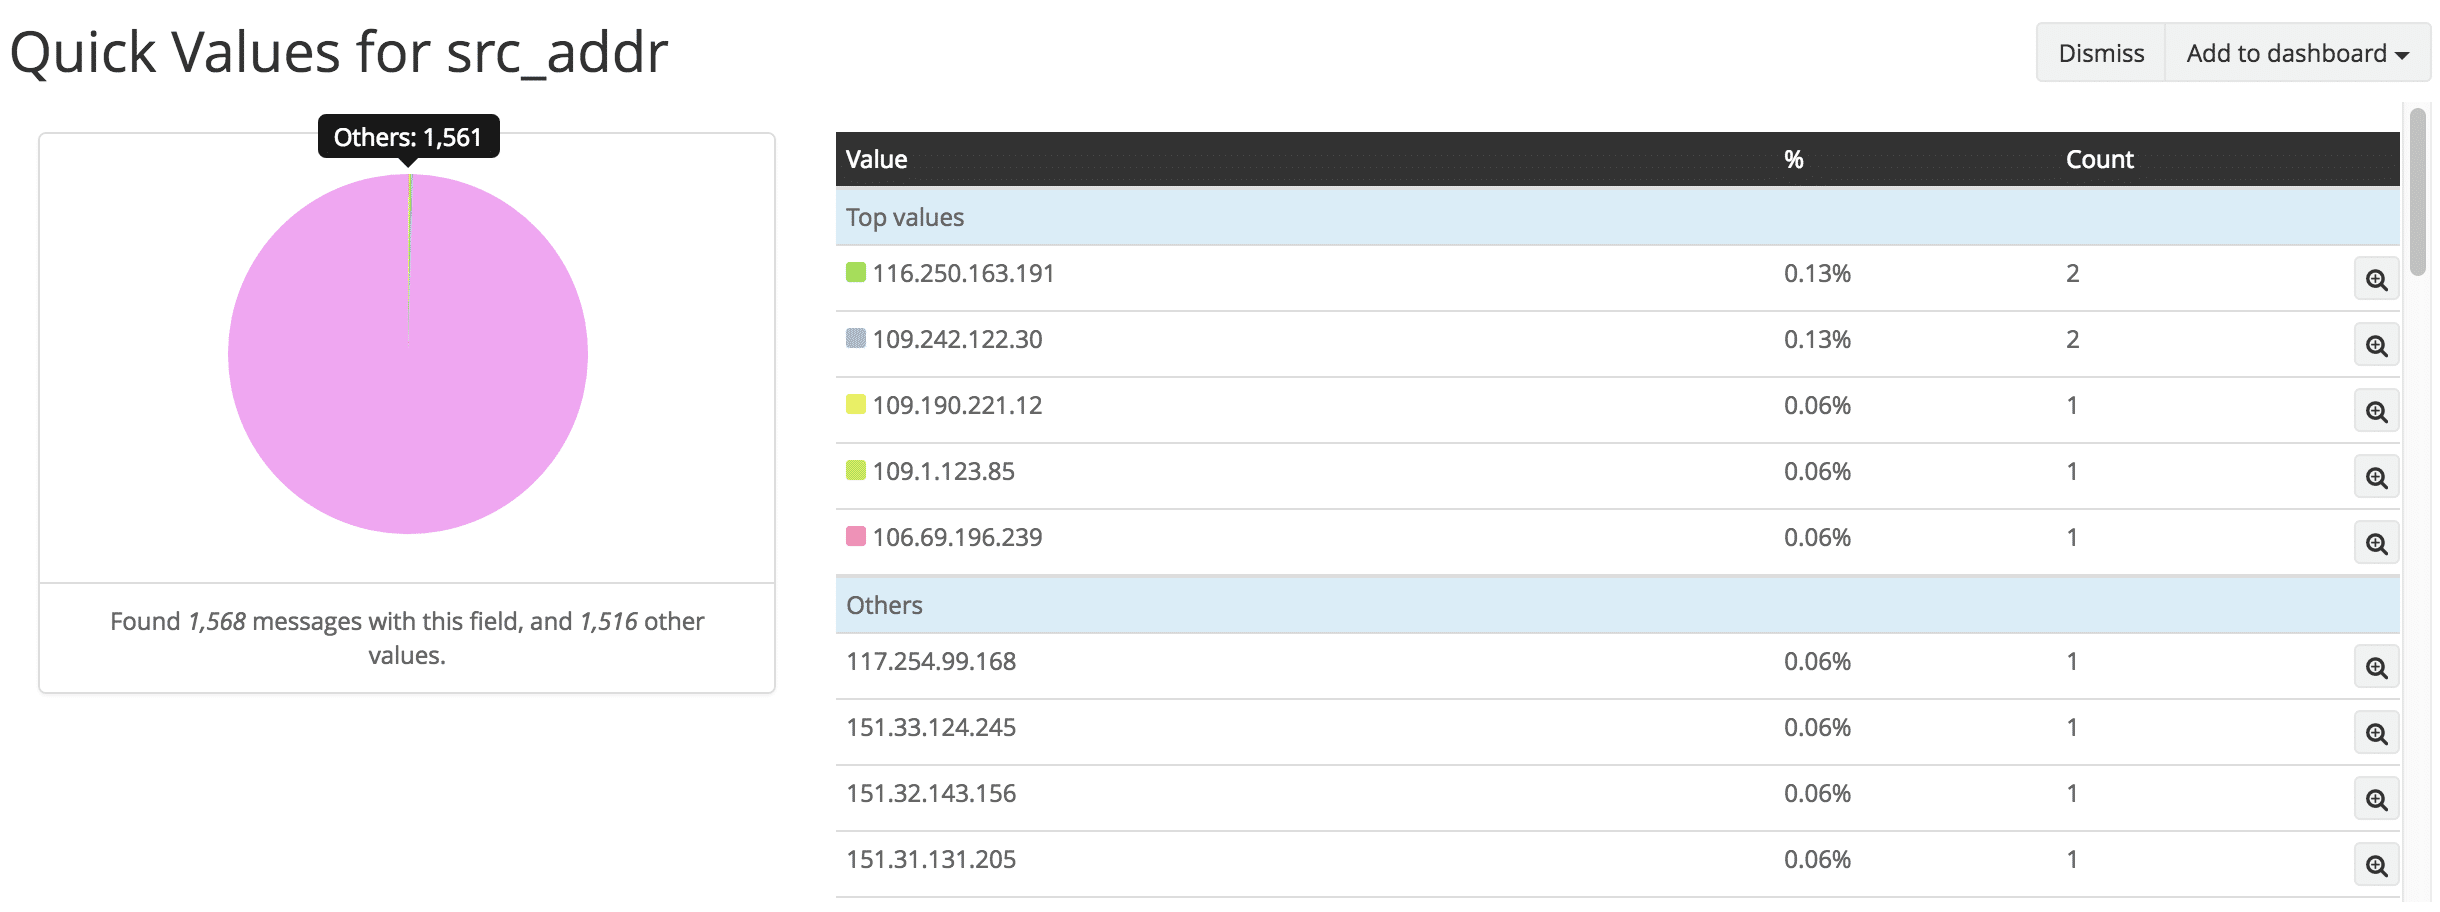Click green color swatch for 116.250.163.191
Image resolution: width=2440 pixels, height=912 pixels.
(x=856, y=273)
